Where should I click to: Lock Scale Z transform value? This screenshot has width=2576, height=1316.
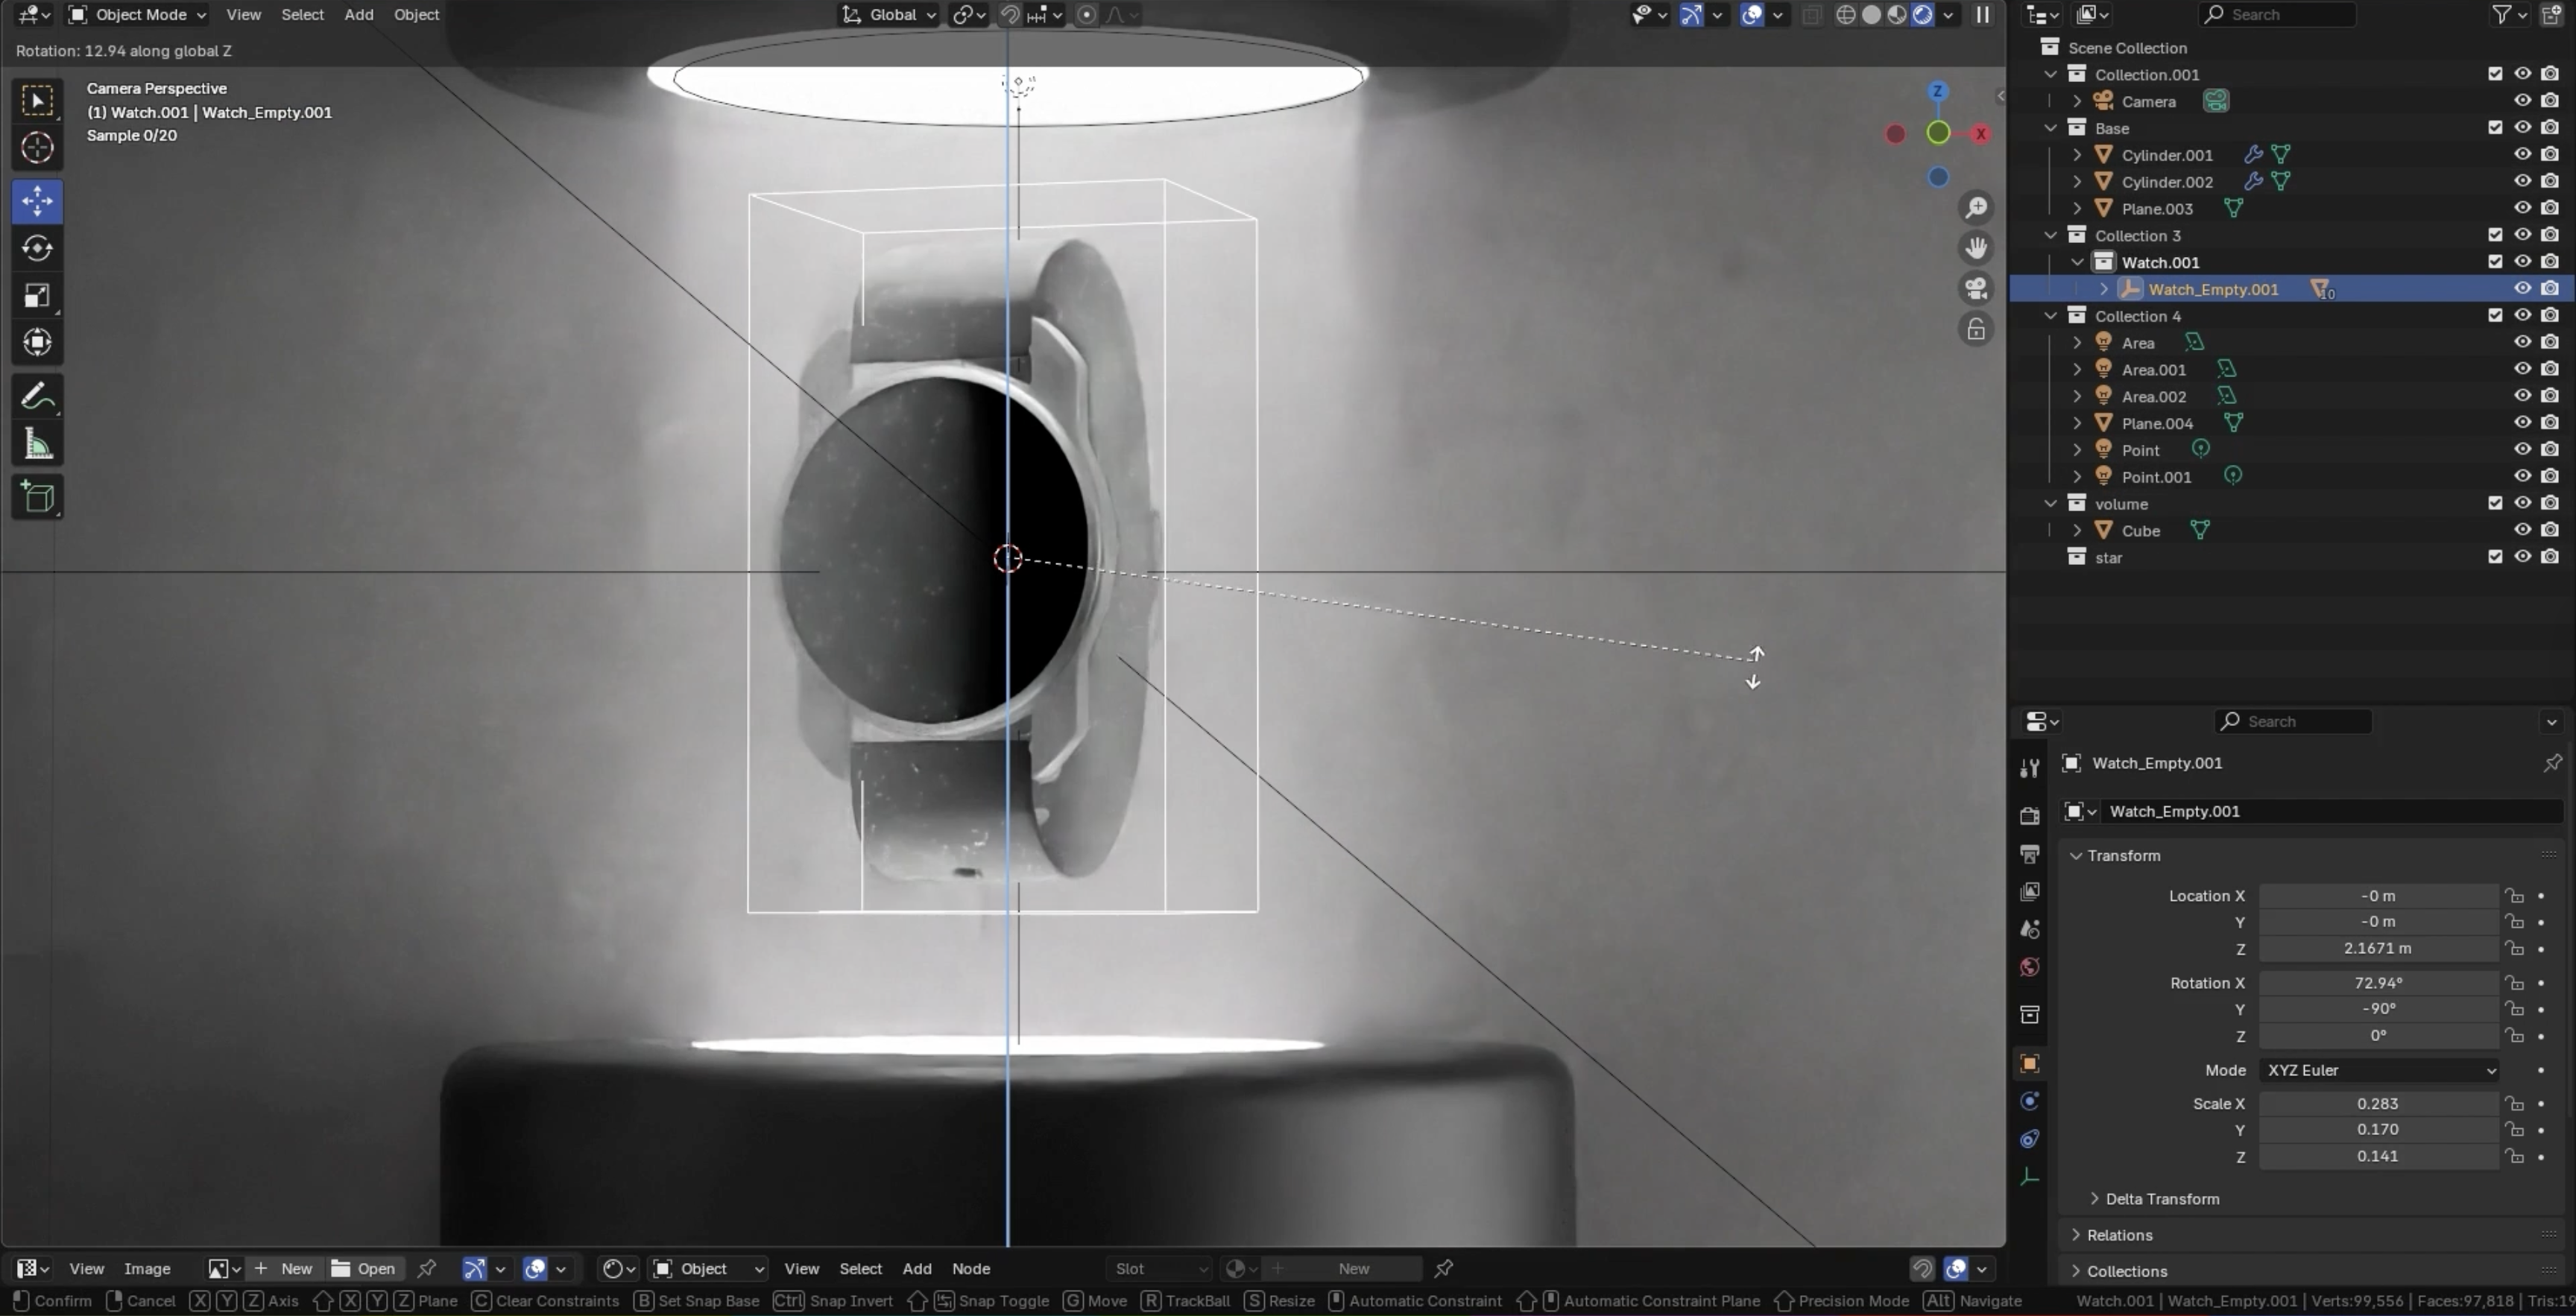point(2514,1156)
